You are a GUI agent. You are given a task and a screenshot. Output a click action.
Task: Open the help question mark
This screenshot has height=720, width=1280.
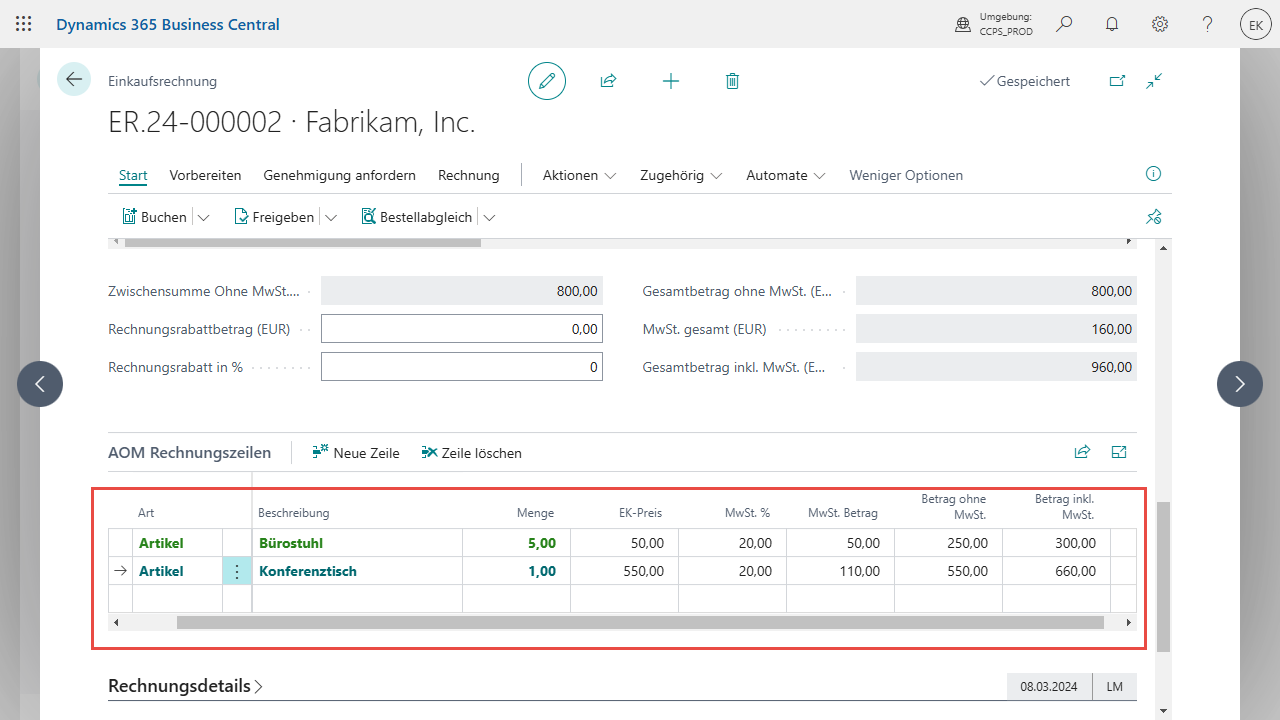tap(1208, 24)
